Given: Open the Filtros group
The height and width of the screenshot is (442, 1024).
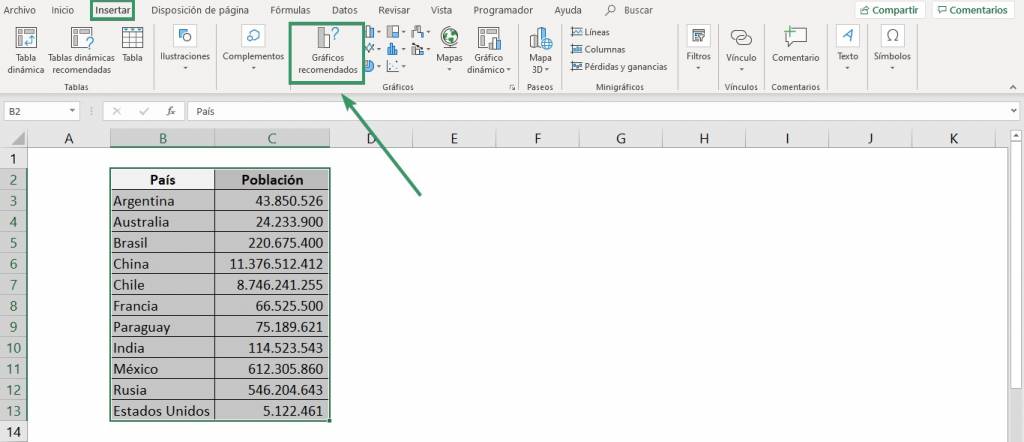Looking at the screenshot, I should [x=698, y=49].
